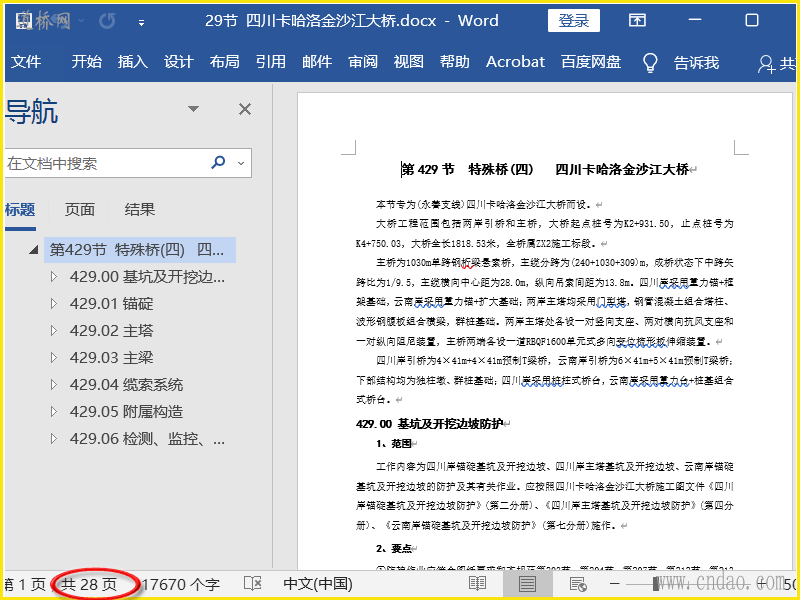Select the 标题 navigation tab
The height and width of the screenshot is (600, 800).
pyautogui.click(x=20, y=210)
